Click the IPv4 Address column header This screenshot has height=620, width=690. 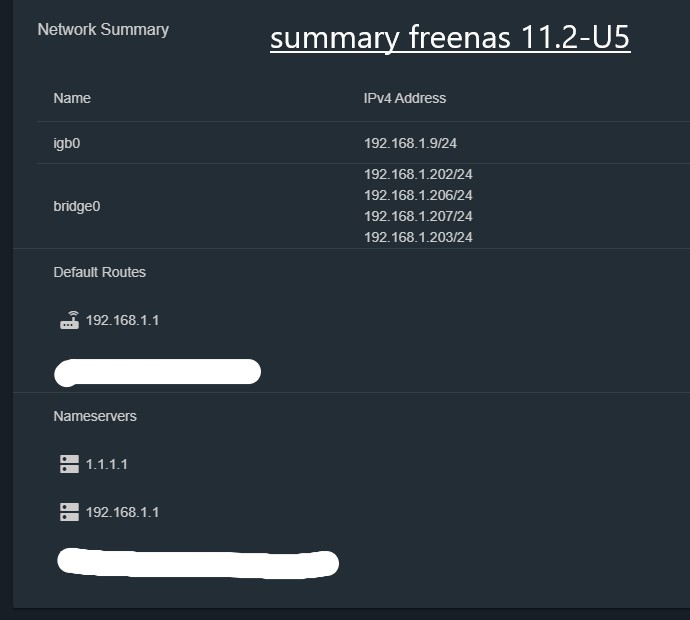point(405,98)
